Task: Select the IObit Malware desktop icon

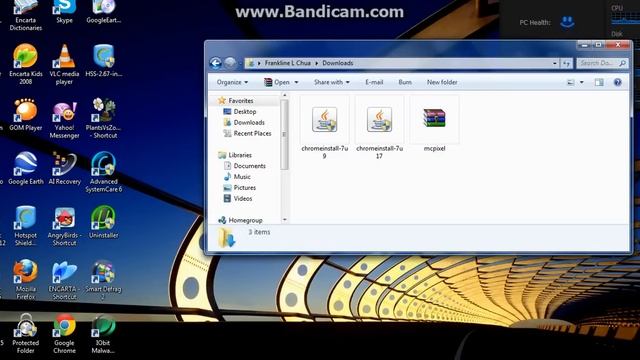Action: coord(104,333)
